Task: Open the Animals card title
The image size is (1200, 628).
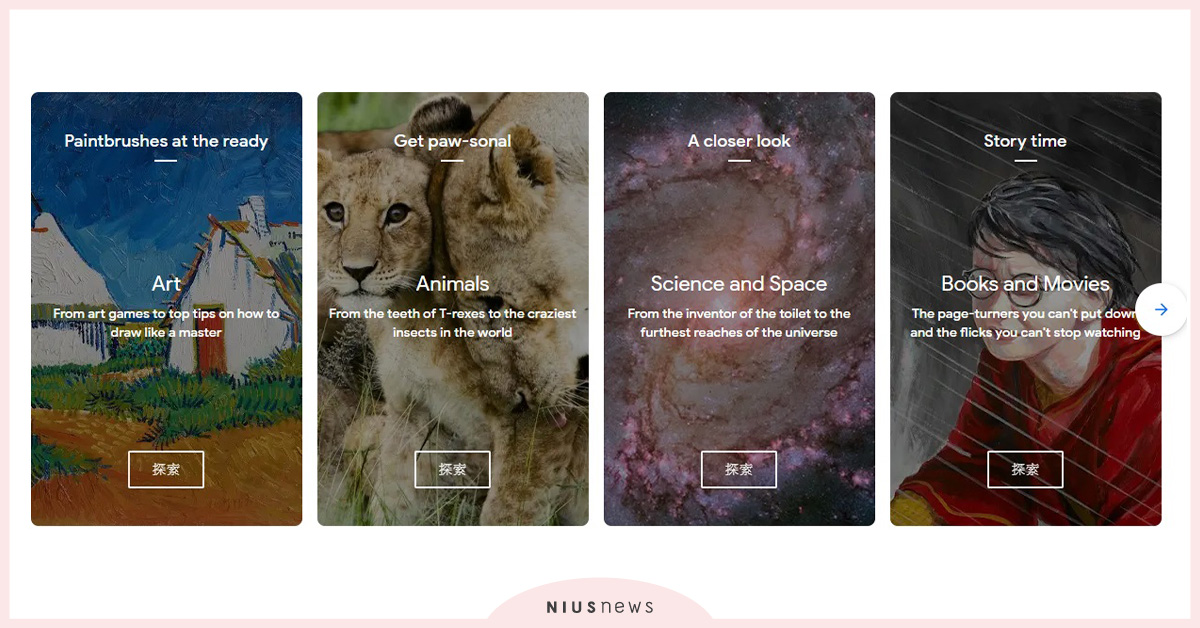Action: point(453,284)
